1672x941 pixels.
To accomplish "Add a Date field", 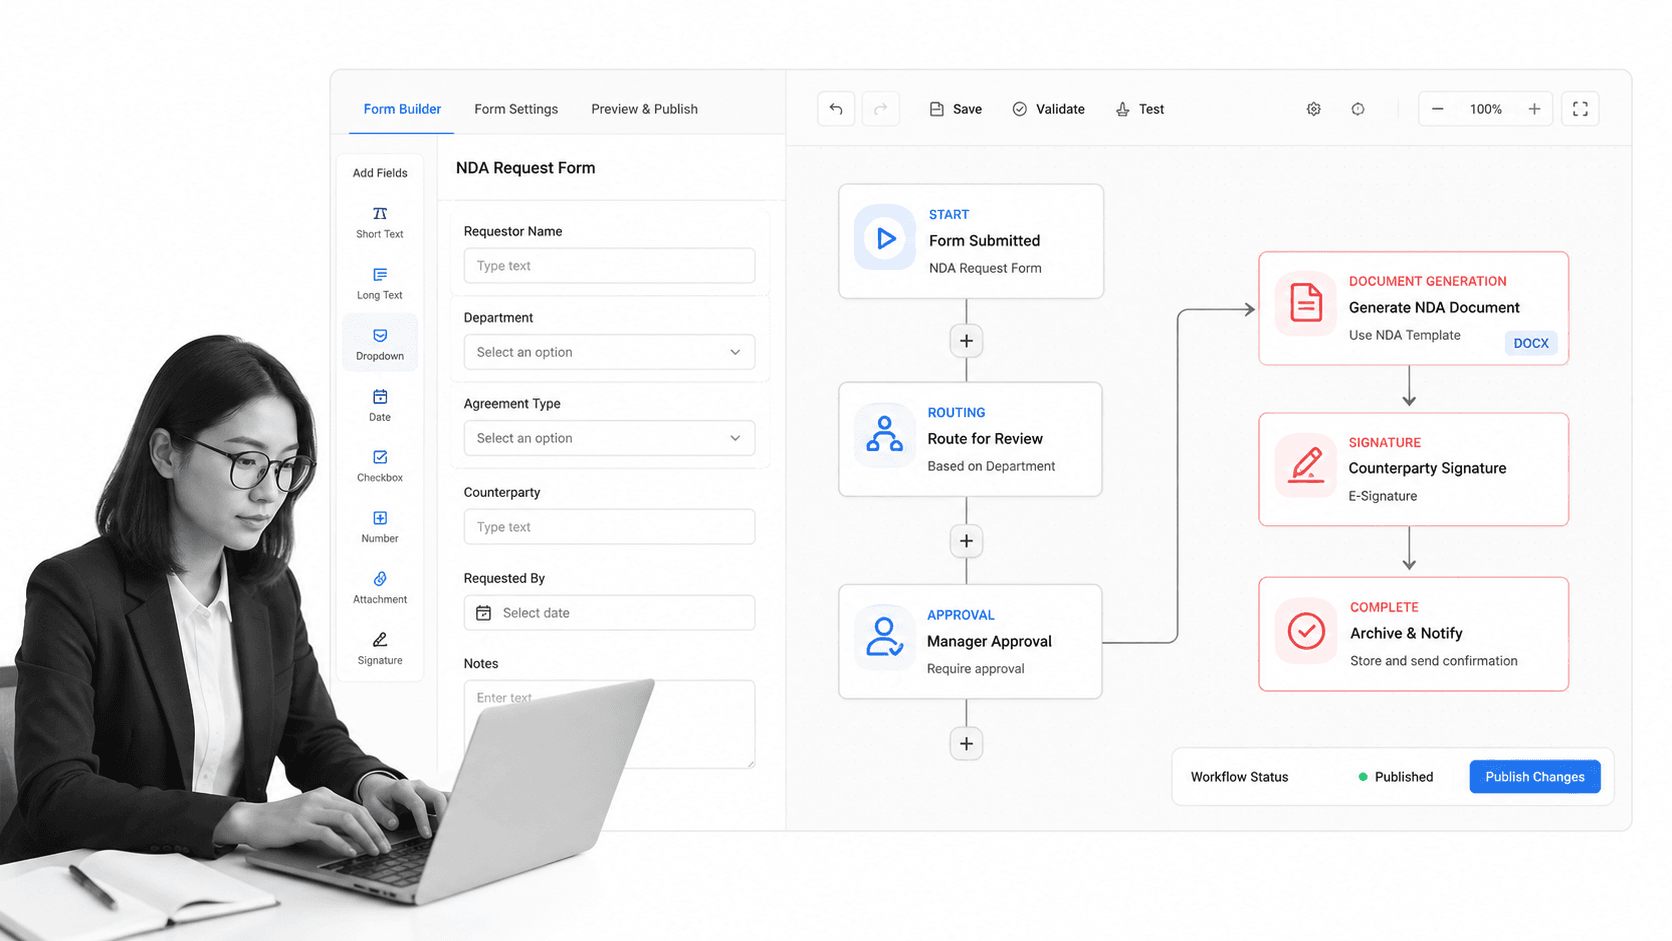I will pos(380,405).
